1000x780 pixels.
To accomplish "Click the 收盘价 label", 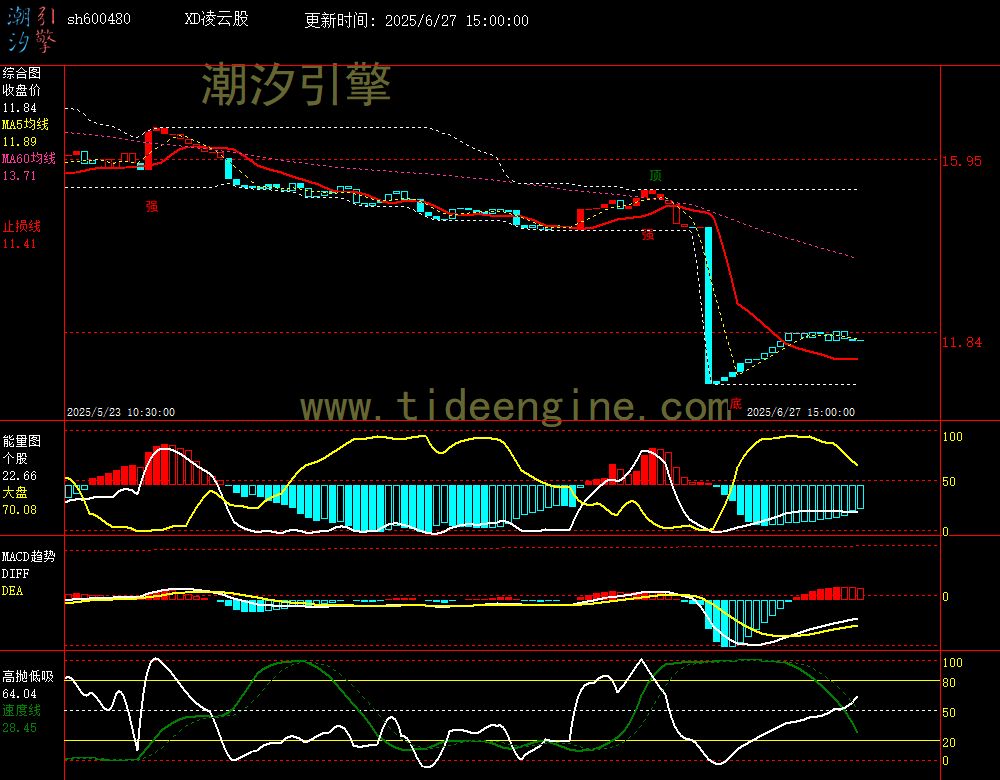I will [21, 91].
